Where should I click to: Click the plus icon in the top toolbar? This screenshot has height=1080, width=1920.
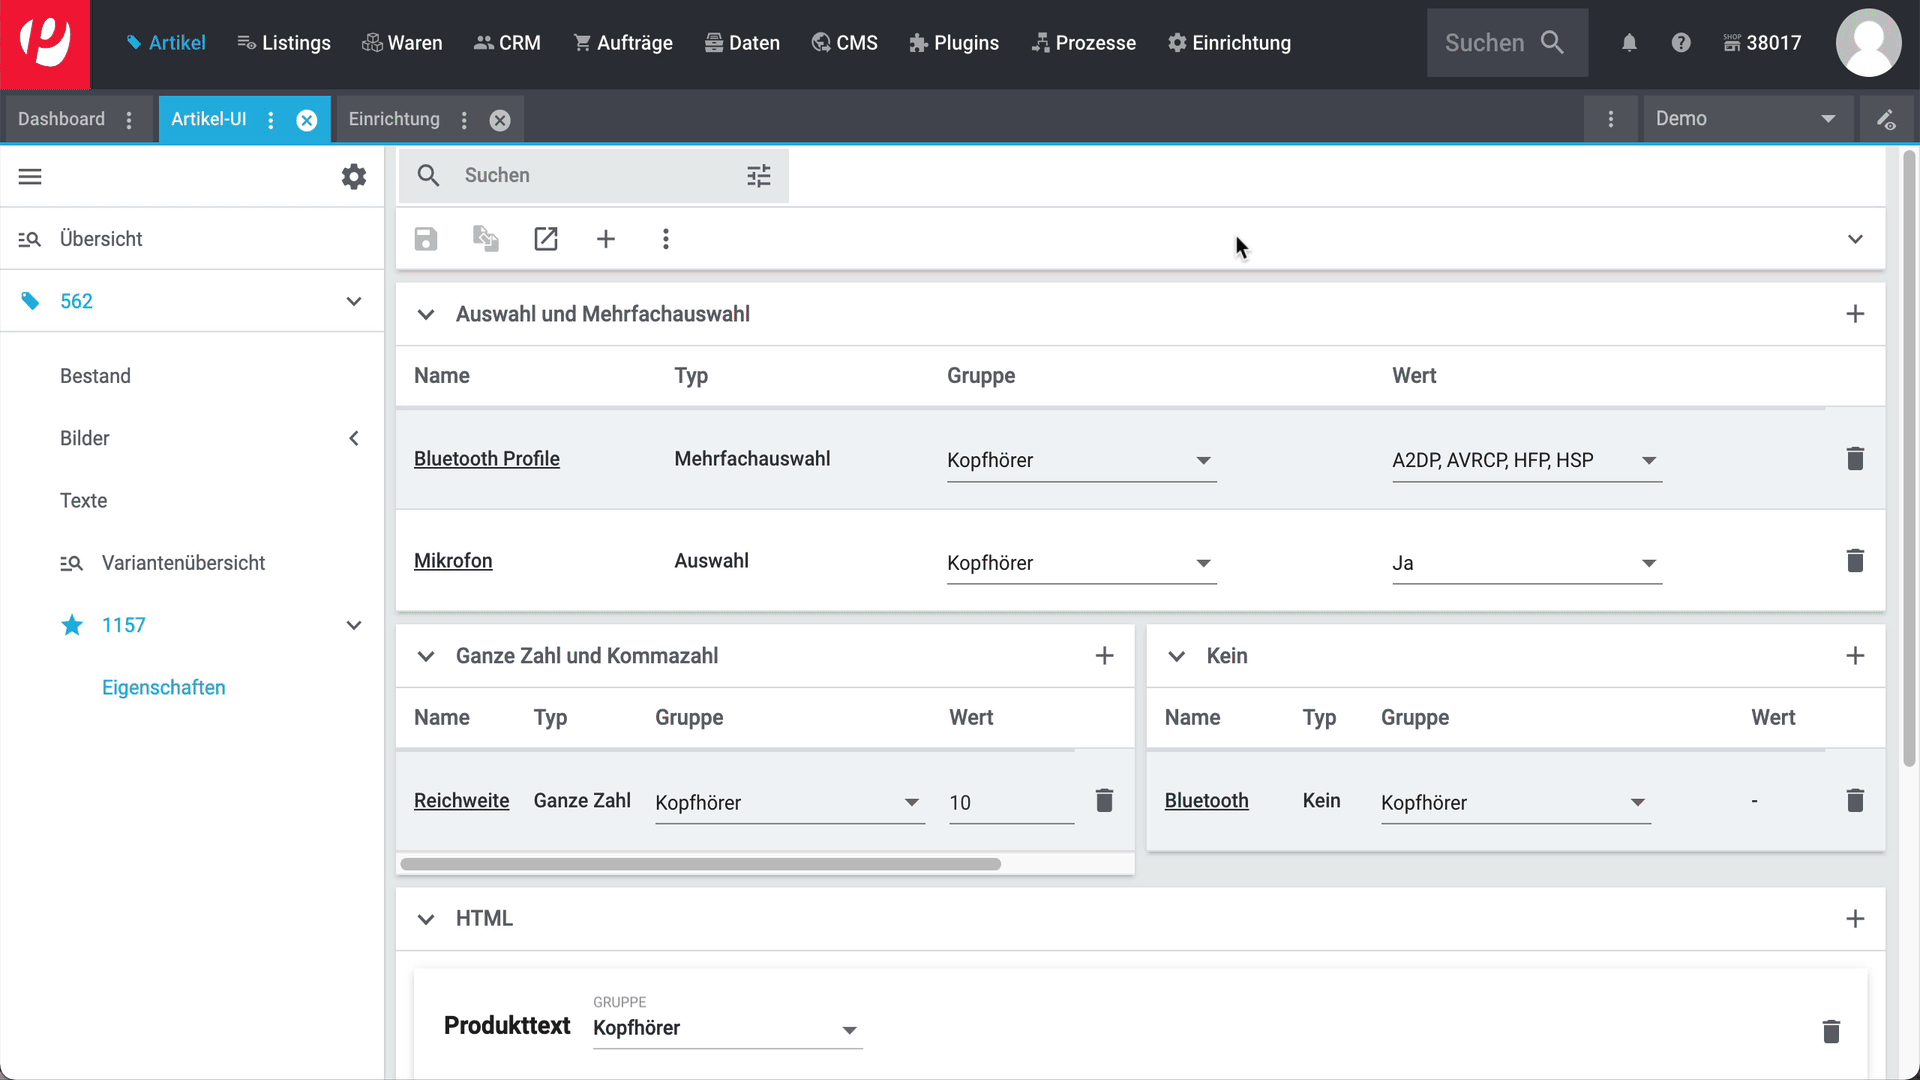[606, 239]
